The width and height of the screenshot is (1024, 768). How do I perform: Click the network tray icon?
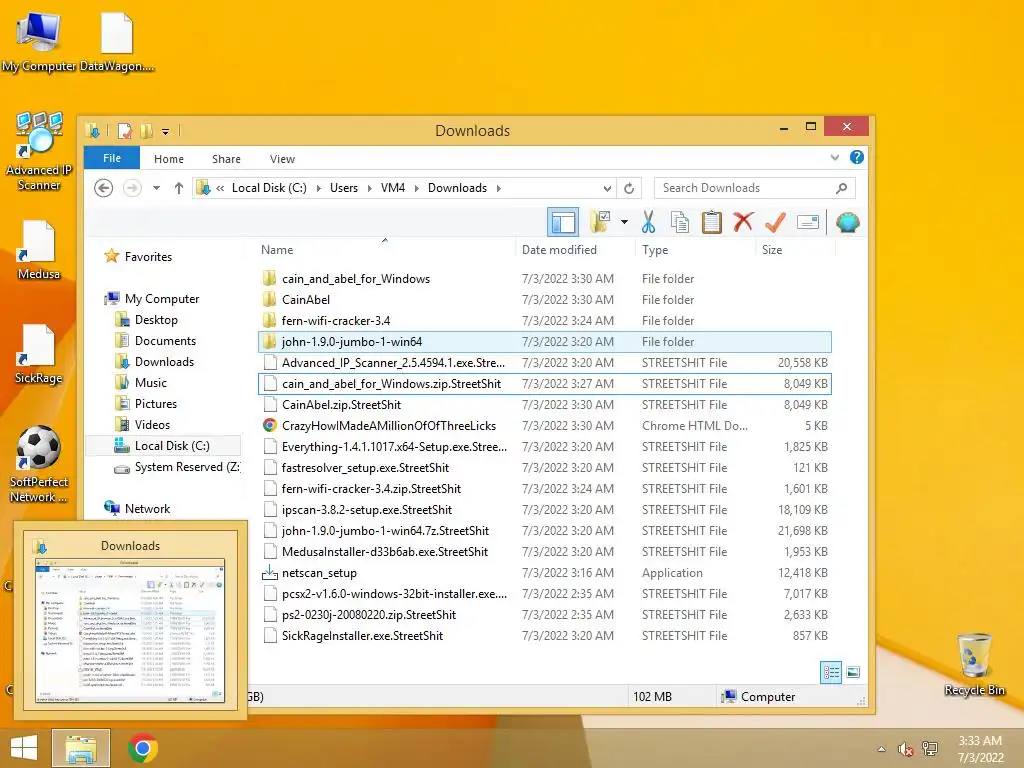pyautogui.click(x=930, y=749)
